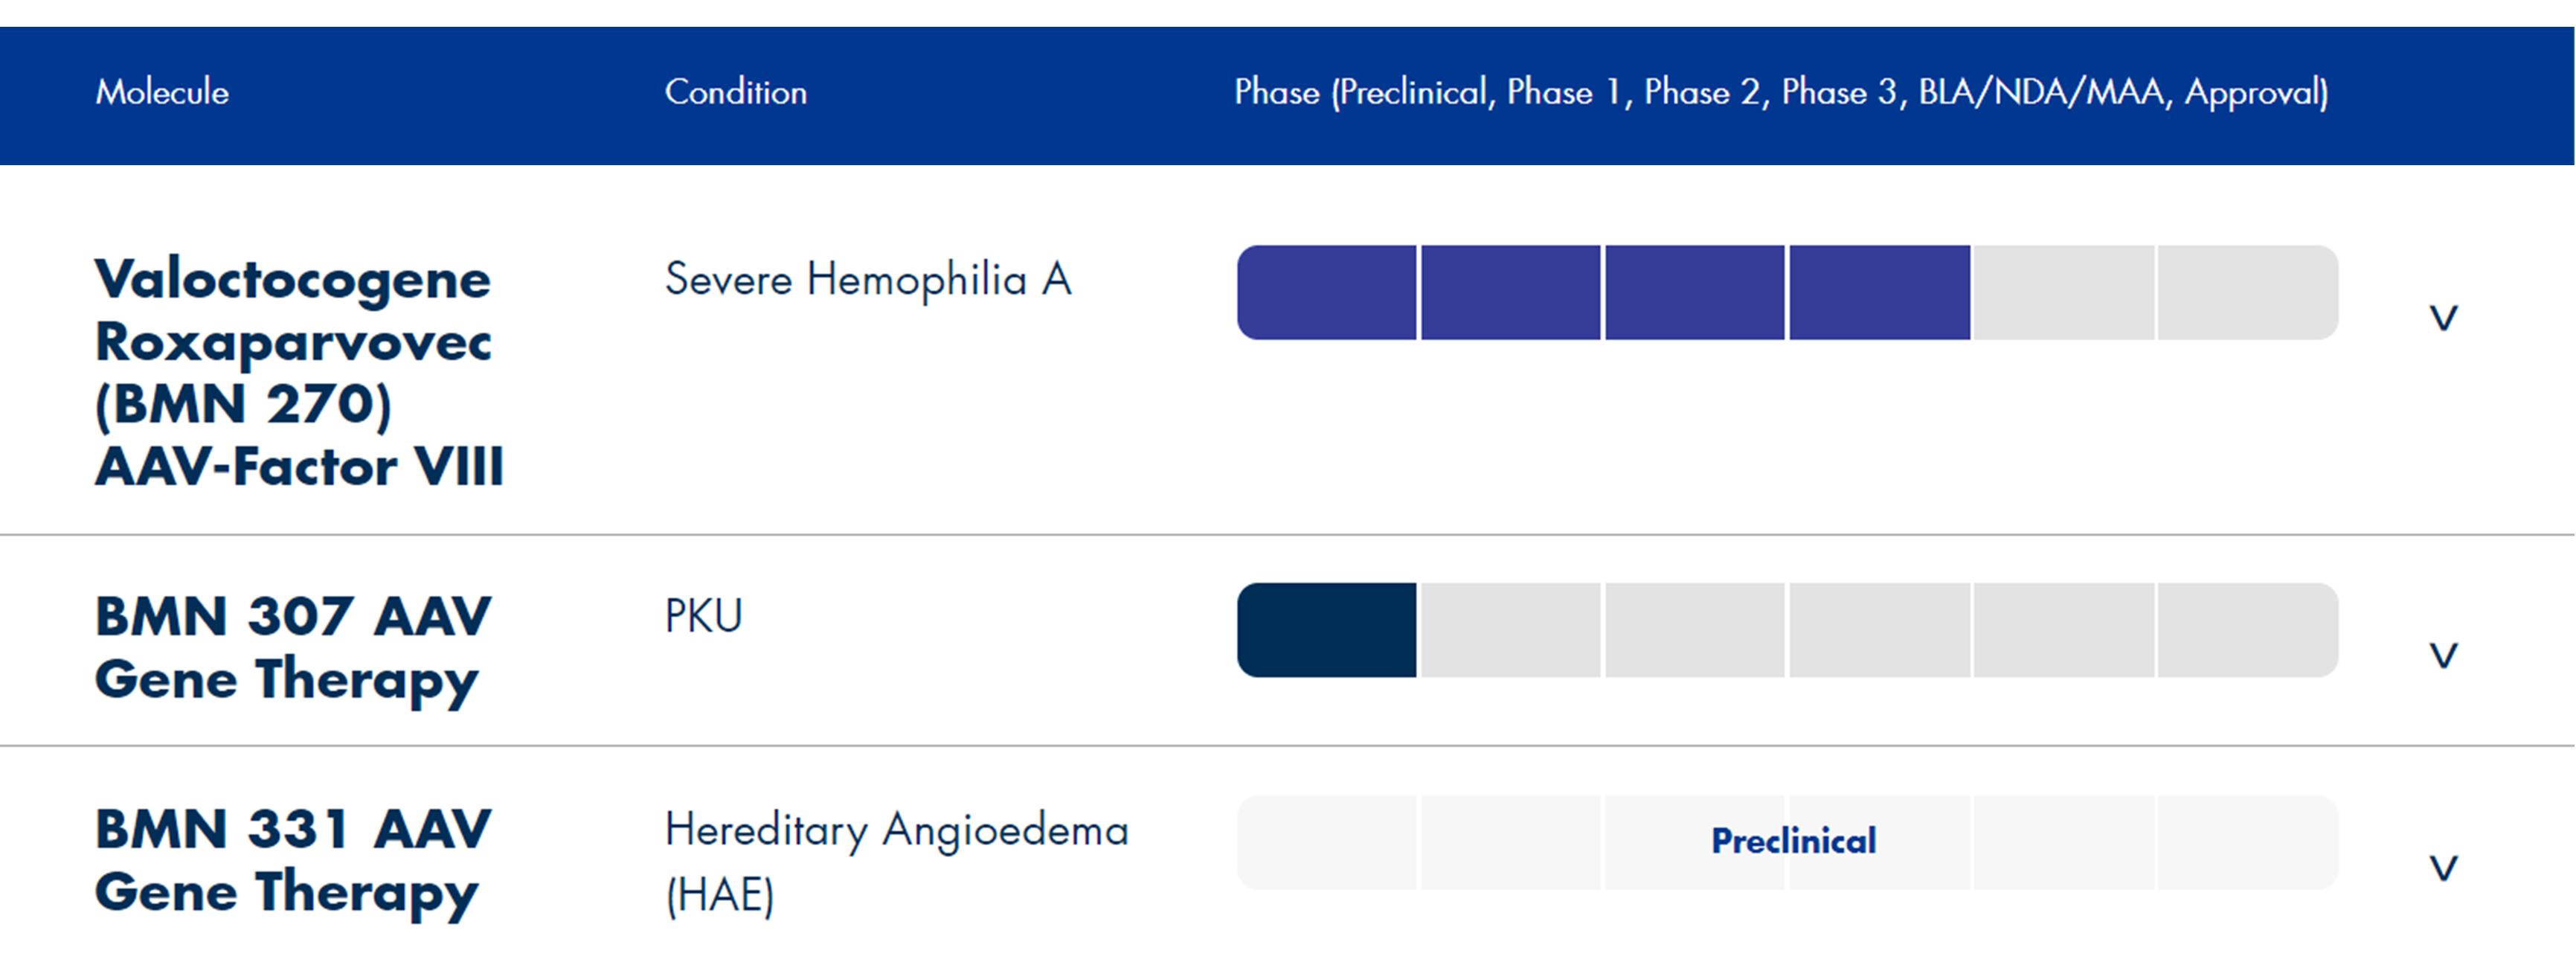Click the Valoctocogene Roxaparvovec (BMN 270) molecule name
The image size is (2576, 968).
click(x=298, y=372)
